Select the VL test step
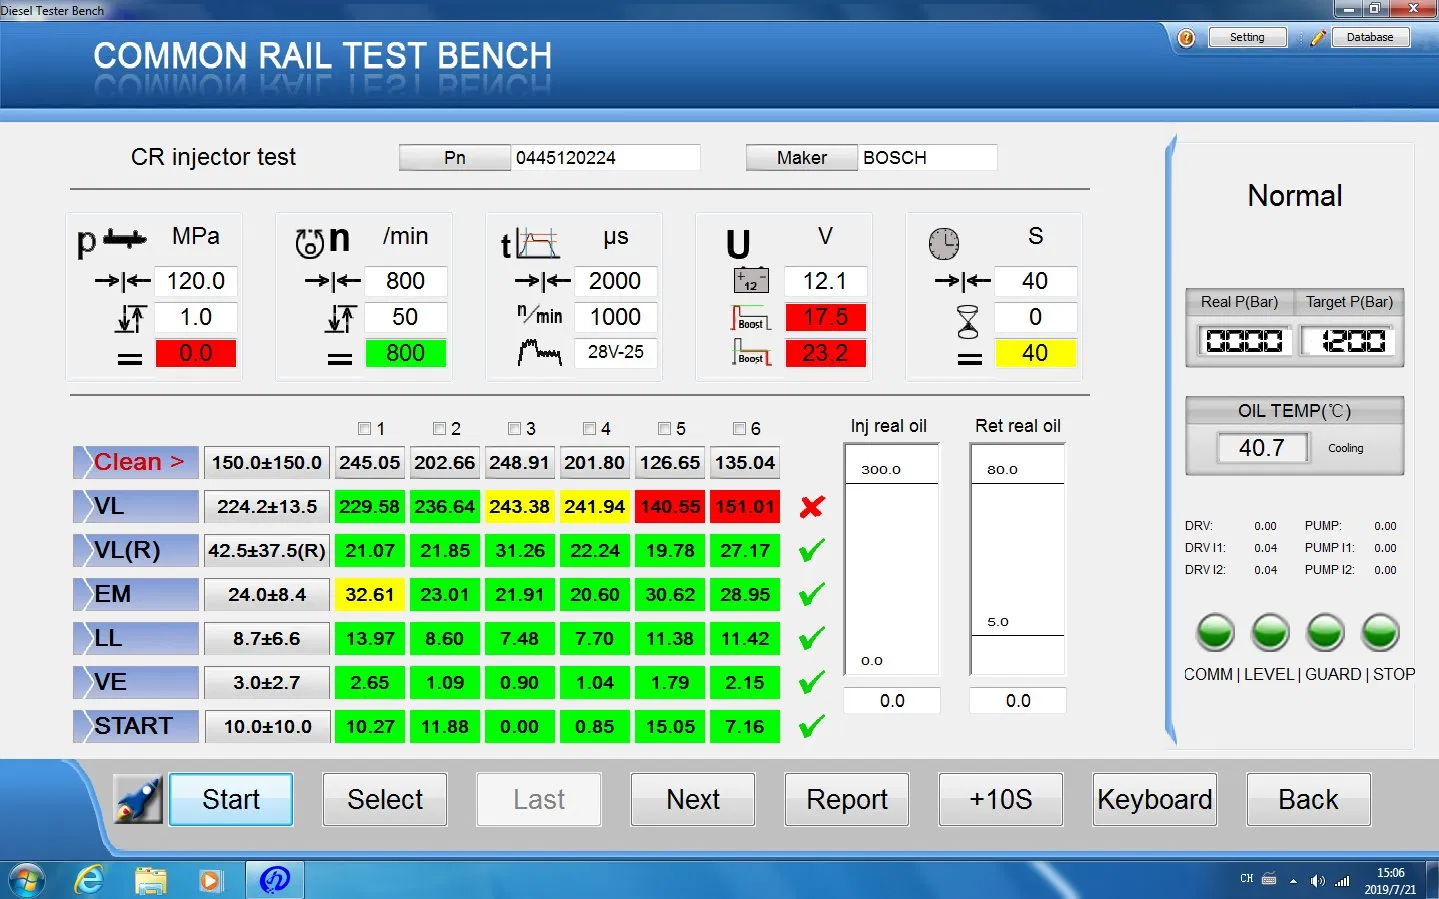The height and width of the screenshot is (899, 1439). click(136, 506)
